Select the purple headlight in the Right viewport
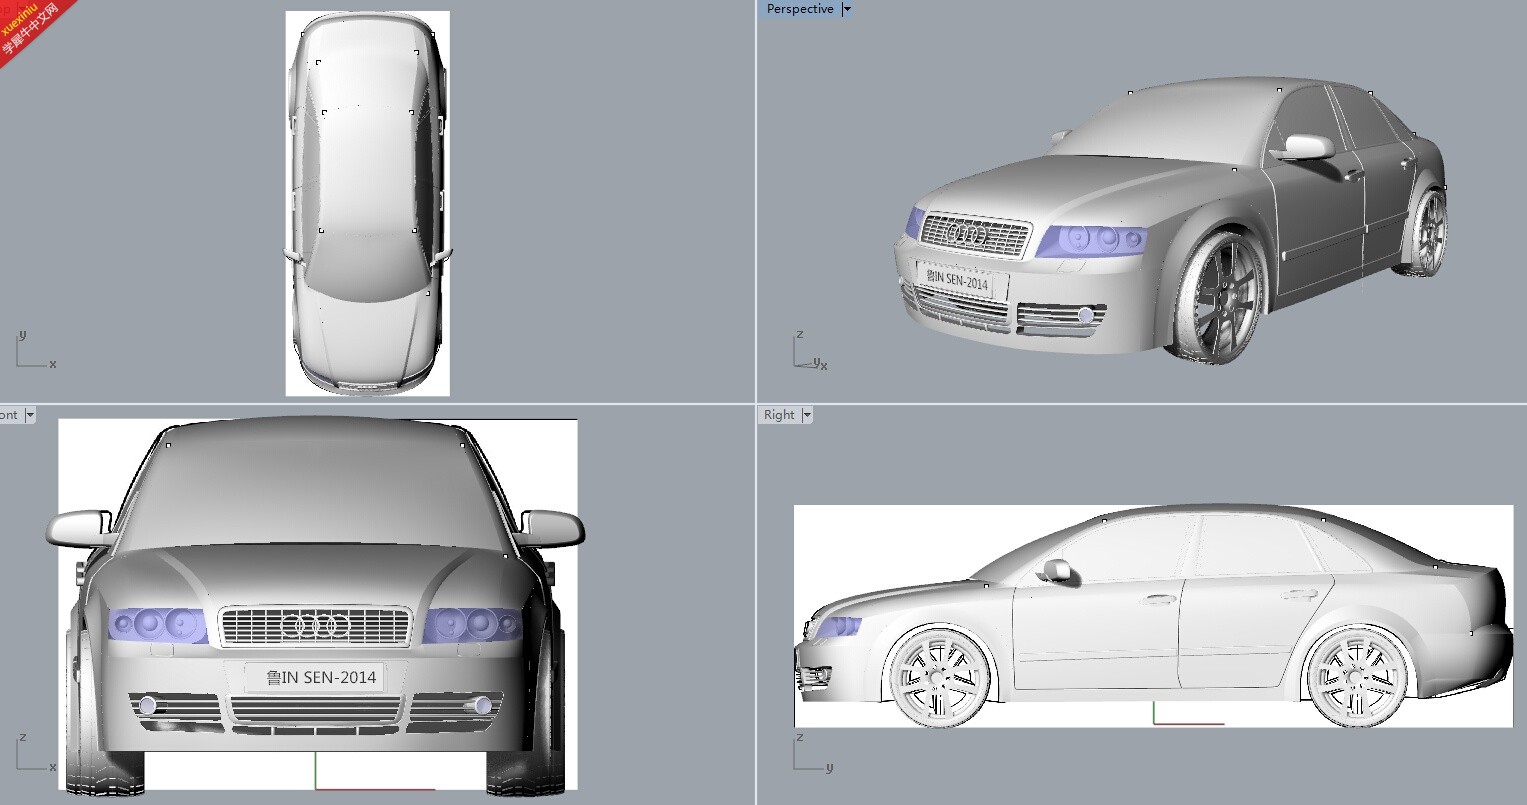The height and width of the screenshot is (805, 1527). [838, 627]
